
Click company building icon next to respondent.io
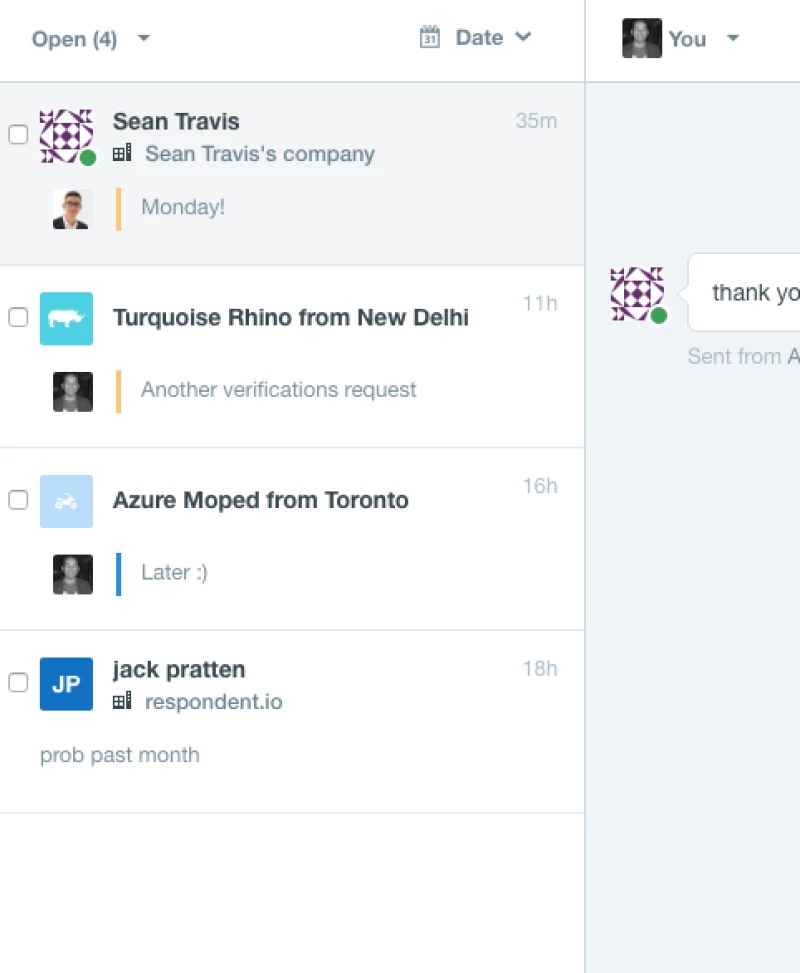point(122,702)
